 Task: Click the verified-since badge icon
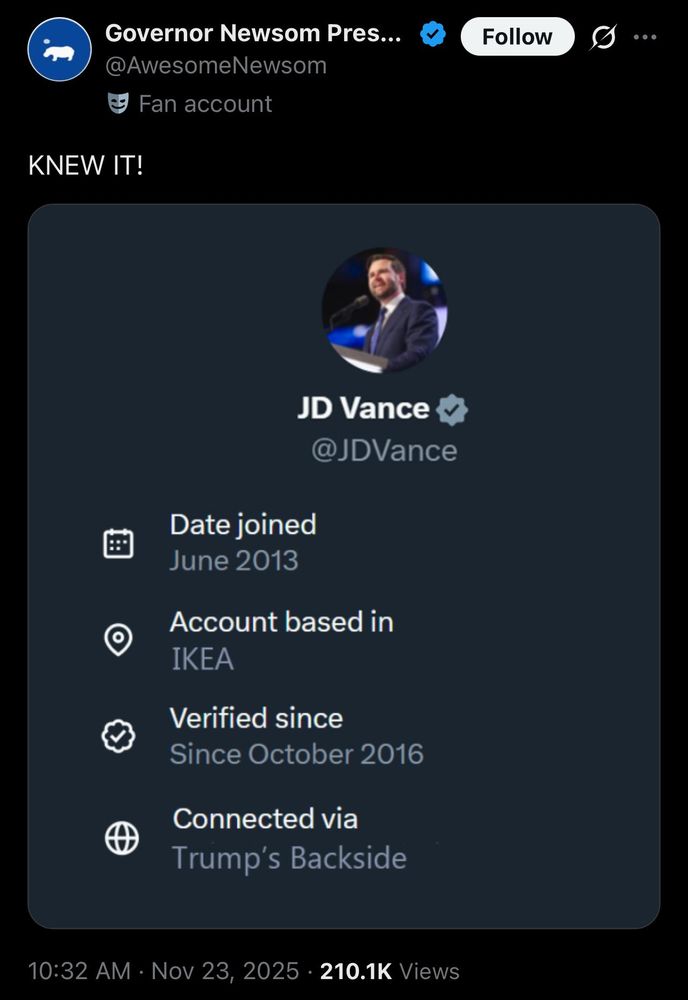(x=119, y=736)
